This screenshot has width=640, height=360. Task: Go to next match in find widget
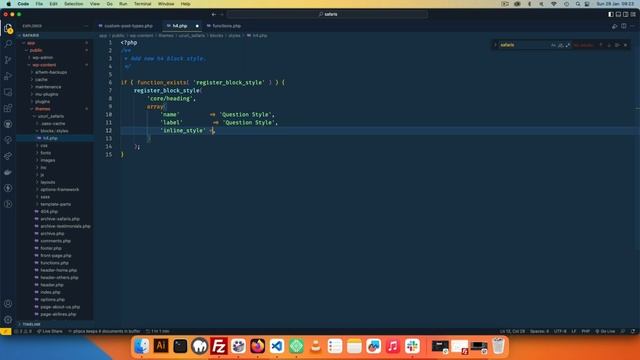point(609,45)
